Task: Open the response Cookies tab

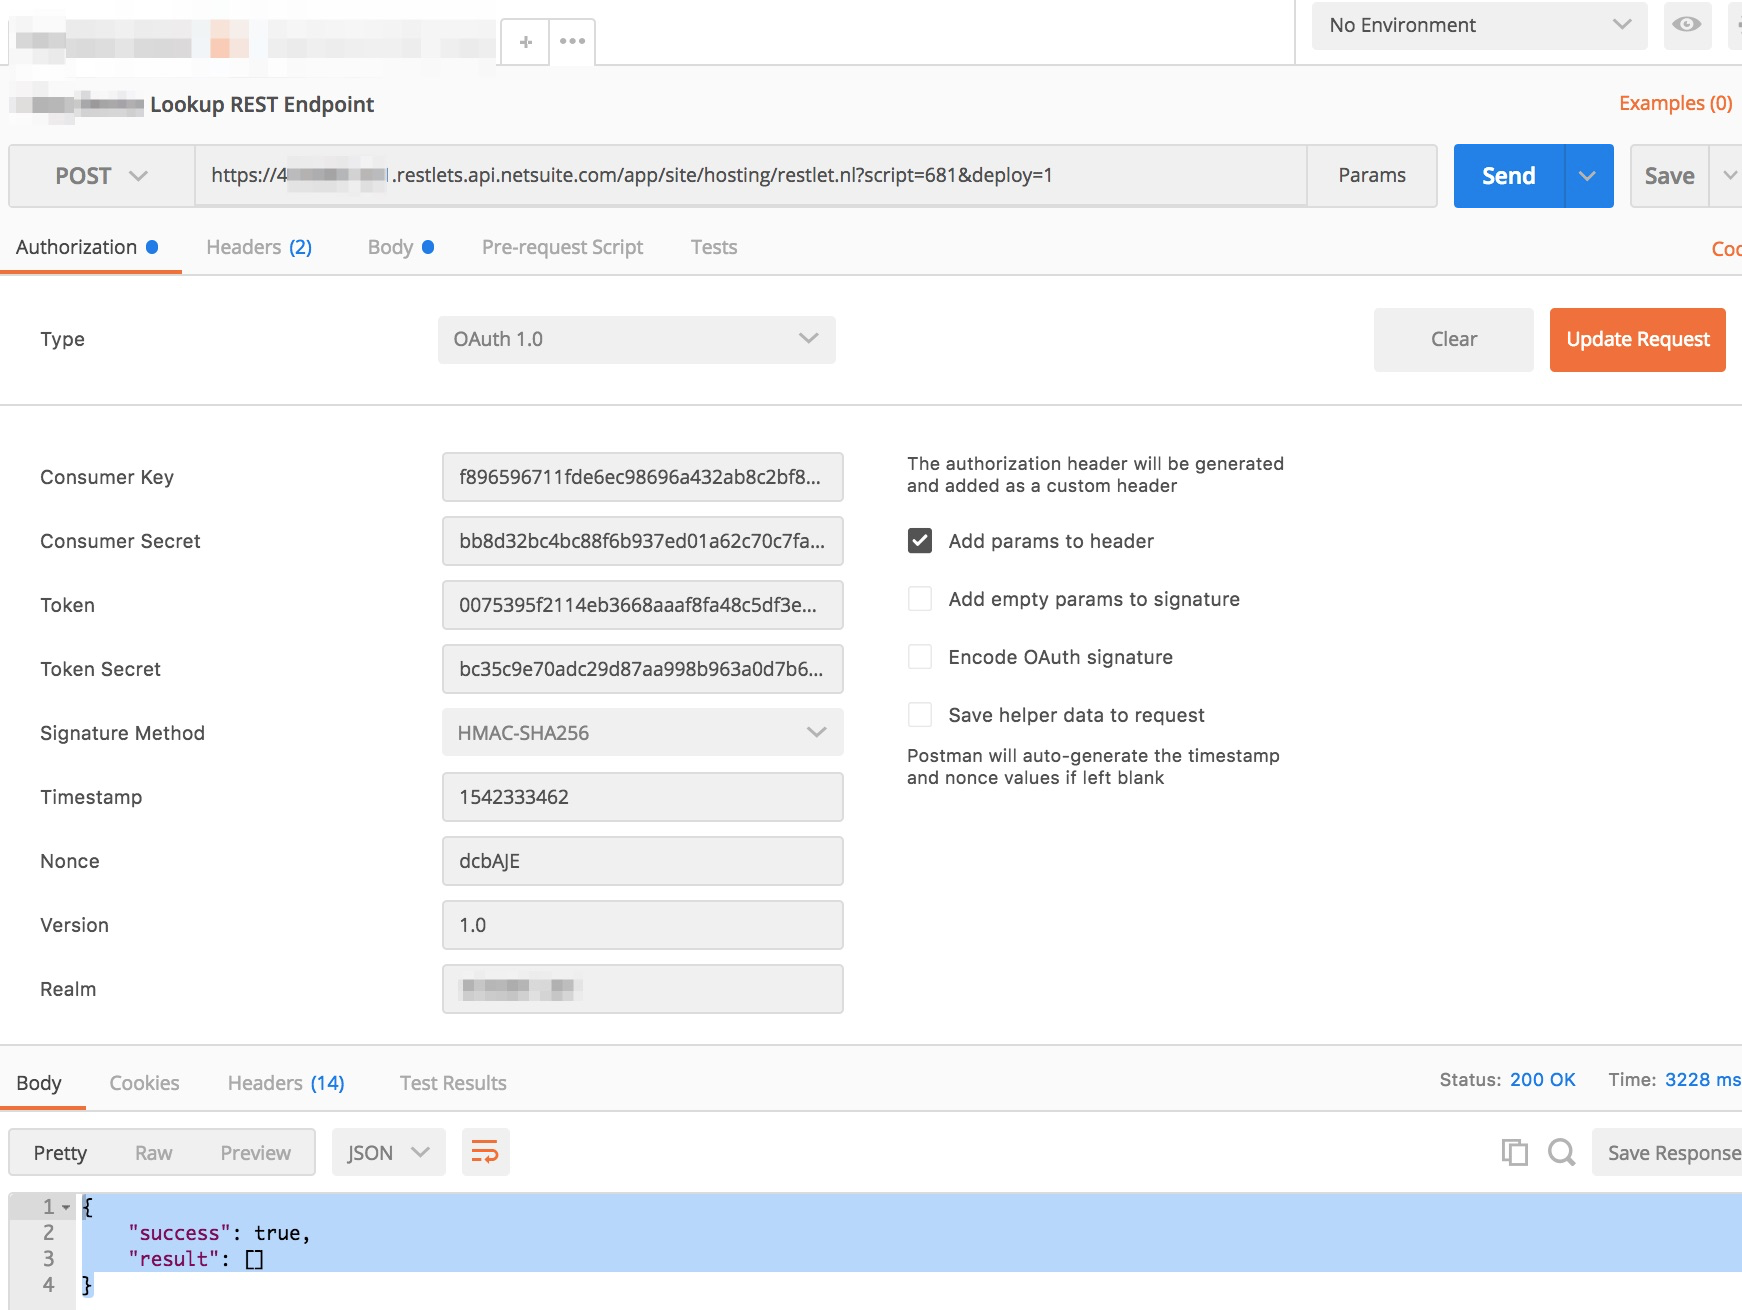Action: point(144,1083)
